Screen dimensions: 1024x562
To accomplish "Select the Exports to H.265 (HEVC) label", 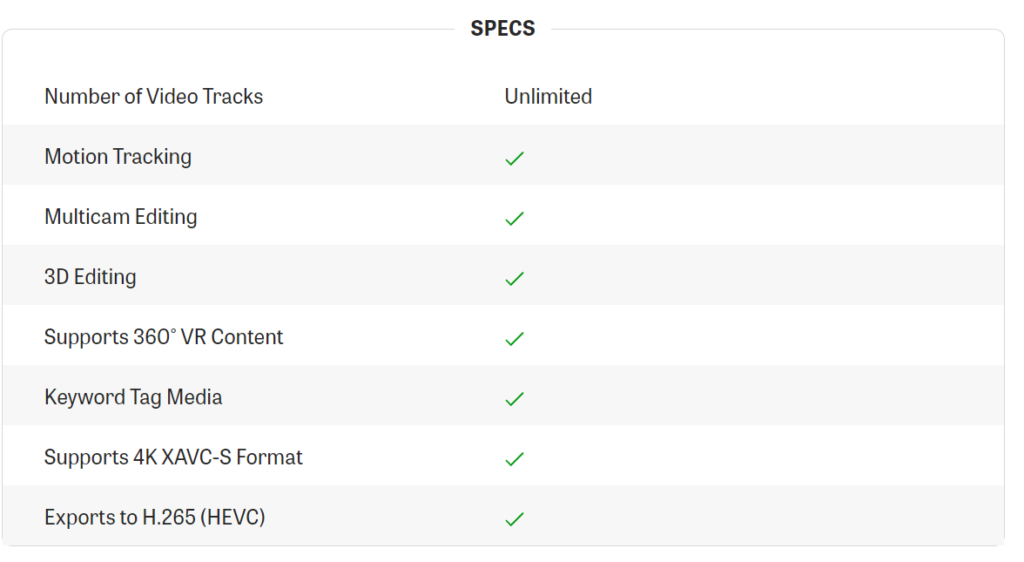I will pyautogui.click(x=155, y=517).
